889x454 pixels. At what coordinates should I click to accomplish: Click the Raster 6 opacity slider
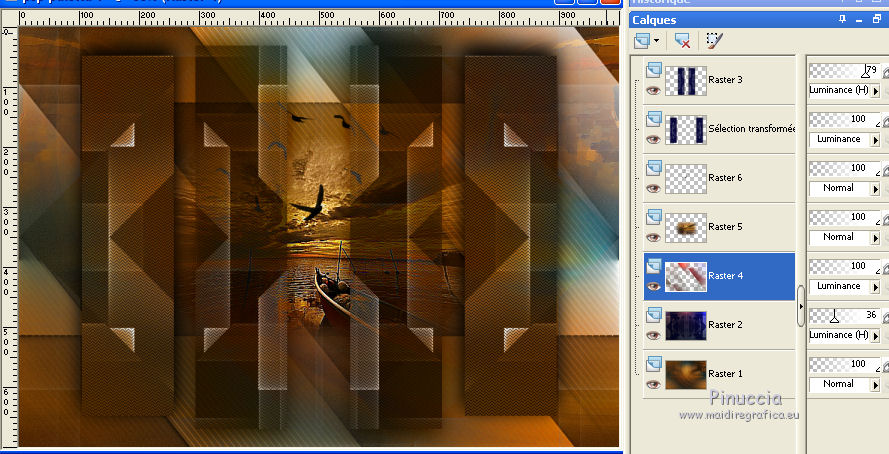coord(844,168)
